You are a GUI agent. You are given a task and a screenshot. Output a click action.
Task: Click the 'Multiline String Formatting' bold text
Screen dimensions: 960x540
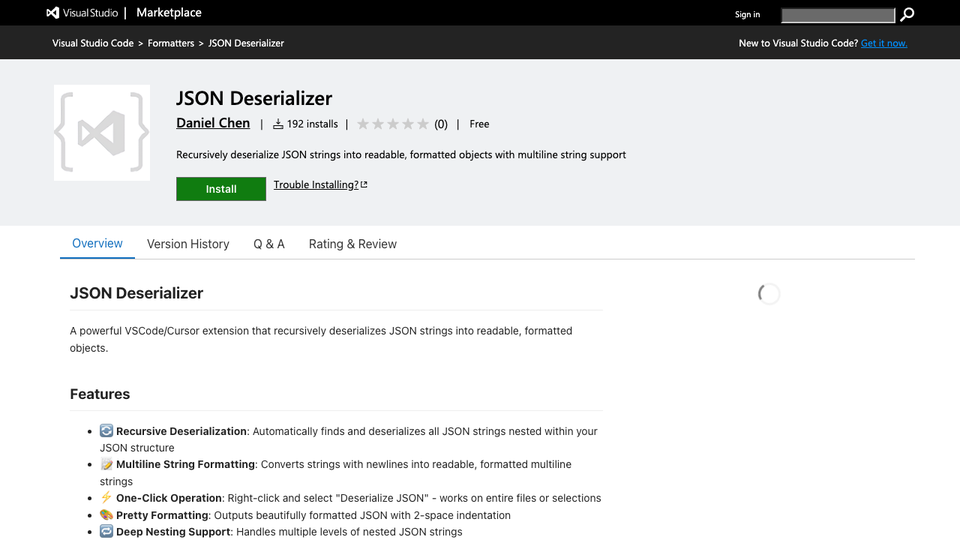tap(186, 465)
